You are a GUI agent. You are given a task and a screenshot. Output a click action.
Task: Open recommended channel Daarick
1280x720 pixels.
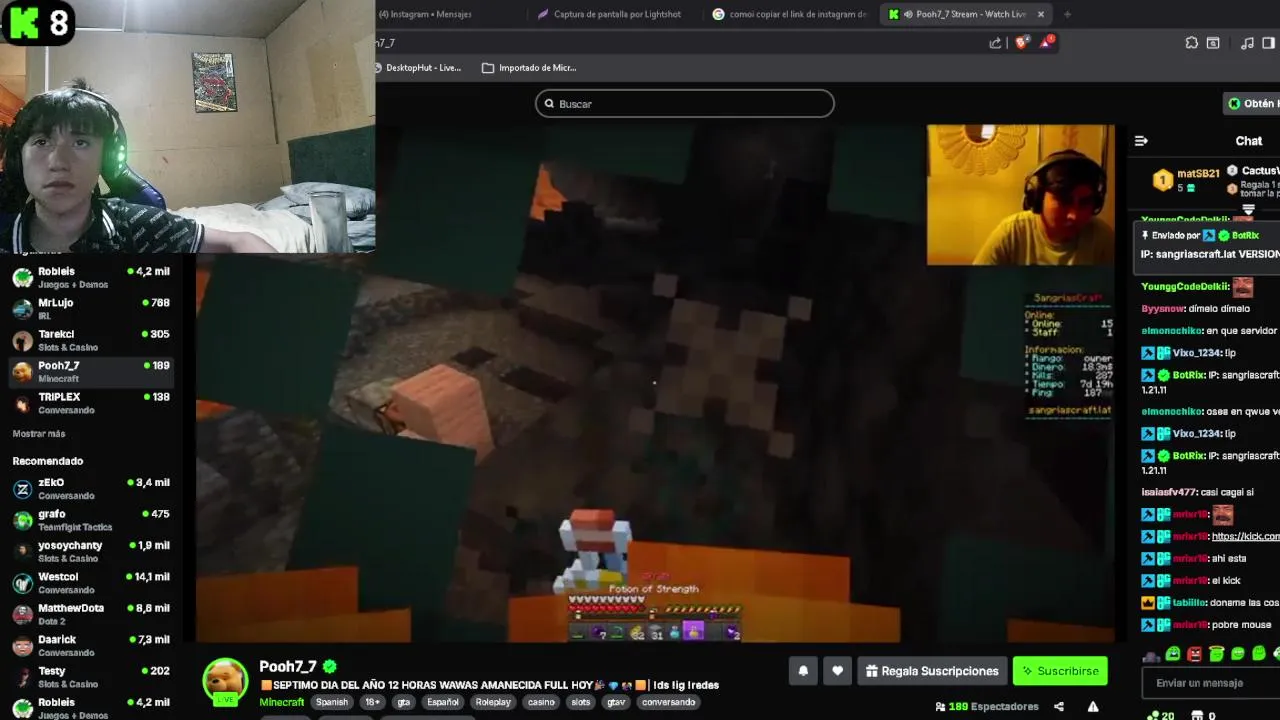coord(91,646)
